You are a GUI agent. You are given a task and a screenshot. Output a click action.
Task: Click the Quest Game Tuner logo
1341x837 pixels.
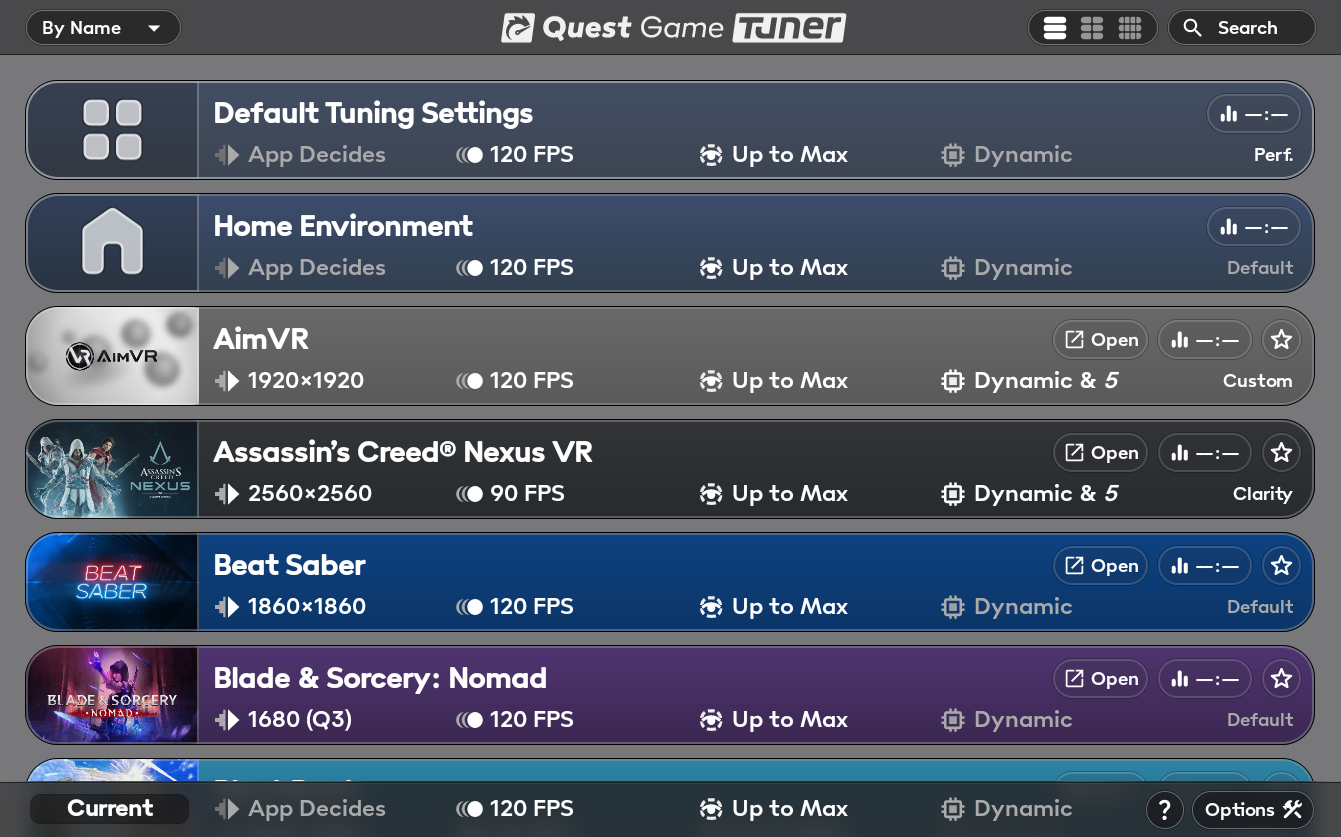click(x=673, y=28)
